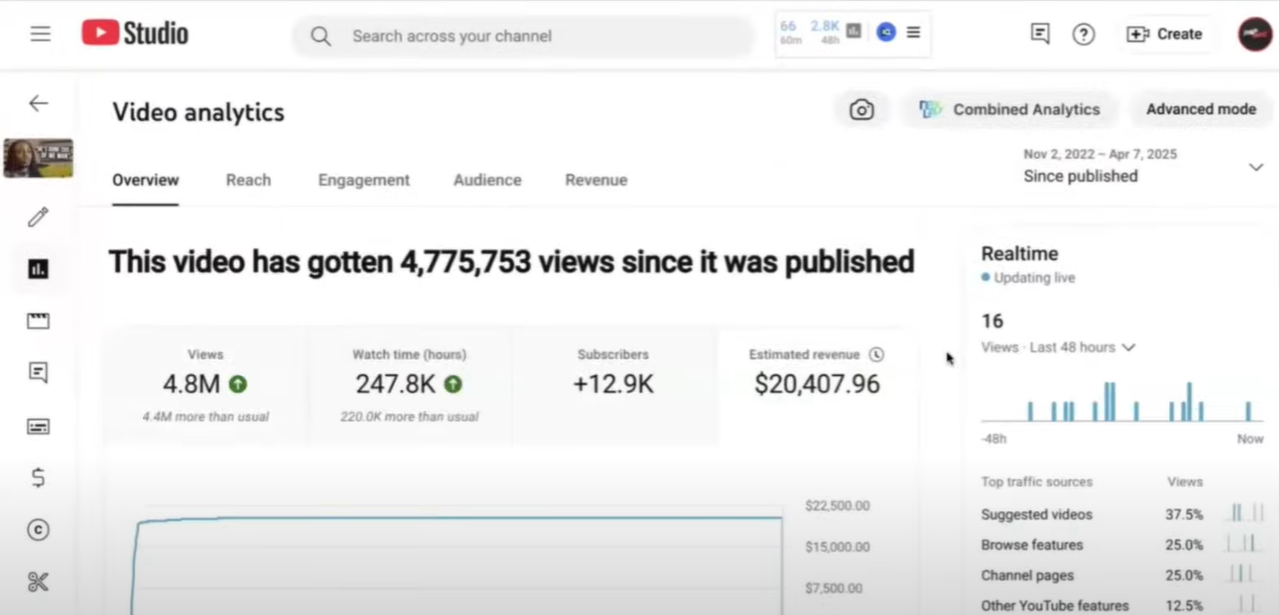This screenshot has width=1279, height=615.
Task: Open the Copyright section icon in sidebar
Action: (x=38, y=530)
